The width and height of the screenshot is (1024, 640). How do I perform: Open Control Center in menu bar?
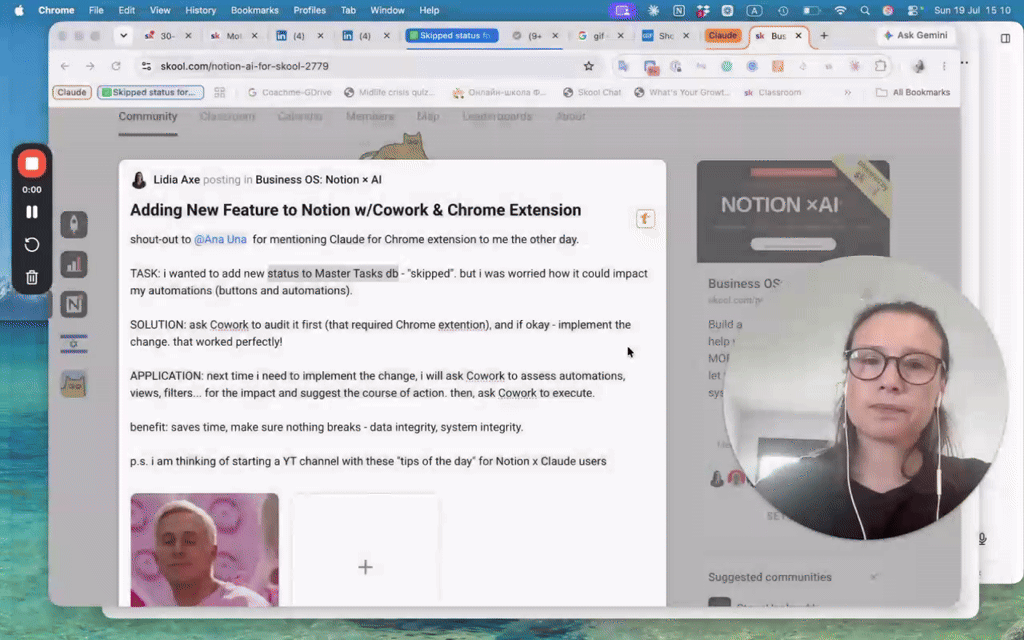(914, 10)
